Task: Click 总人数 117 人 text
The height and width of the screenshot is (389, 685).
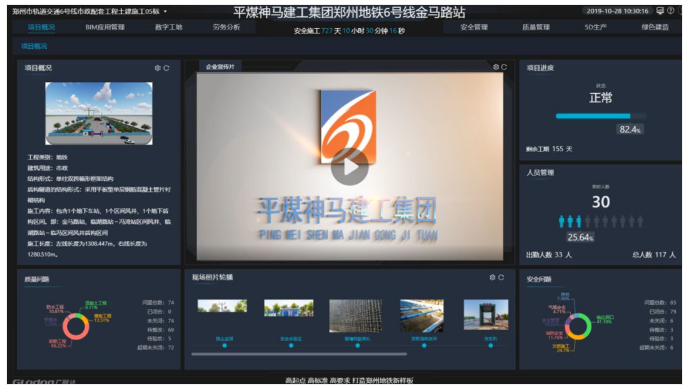Action: click(654, 255)
